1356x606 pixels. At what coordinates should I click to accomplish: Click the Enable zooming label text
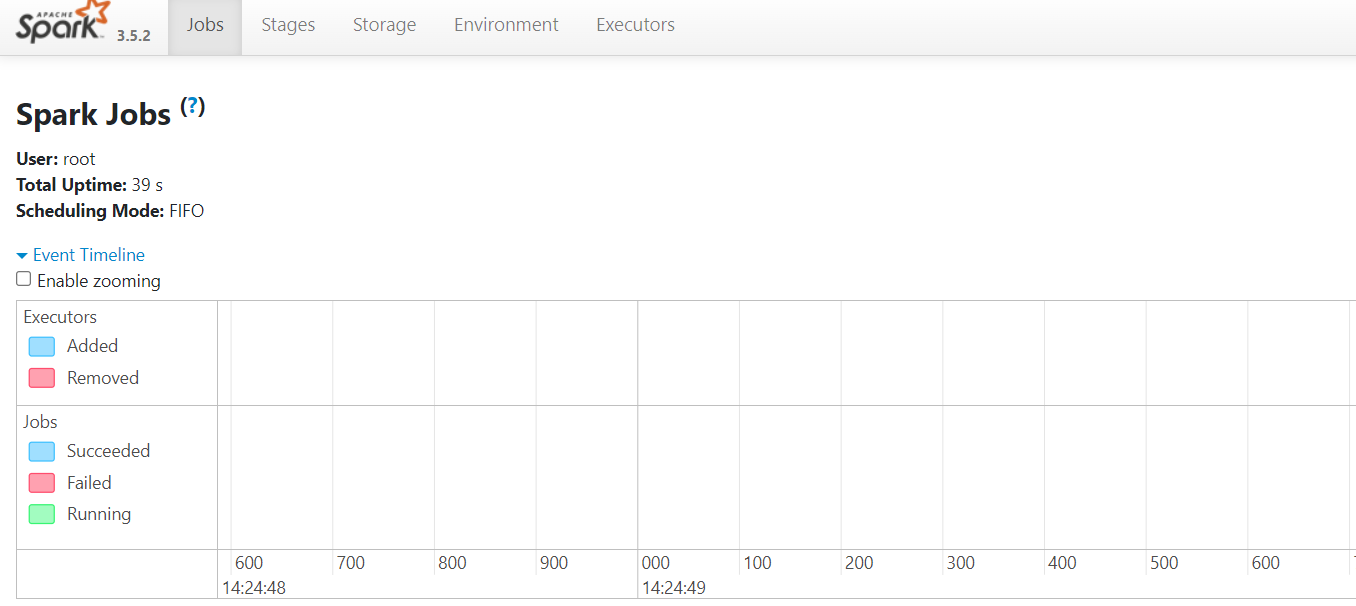click(x=99, y=281)
